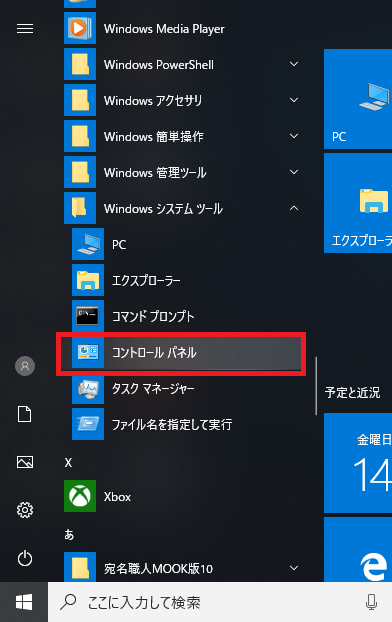The width and height of the screenshot is (392, 622).
Task: Click the Windows システム ツール folder icon
Action: click(x=80, y=208)
